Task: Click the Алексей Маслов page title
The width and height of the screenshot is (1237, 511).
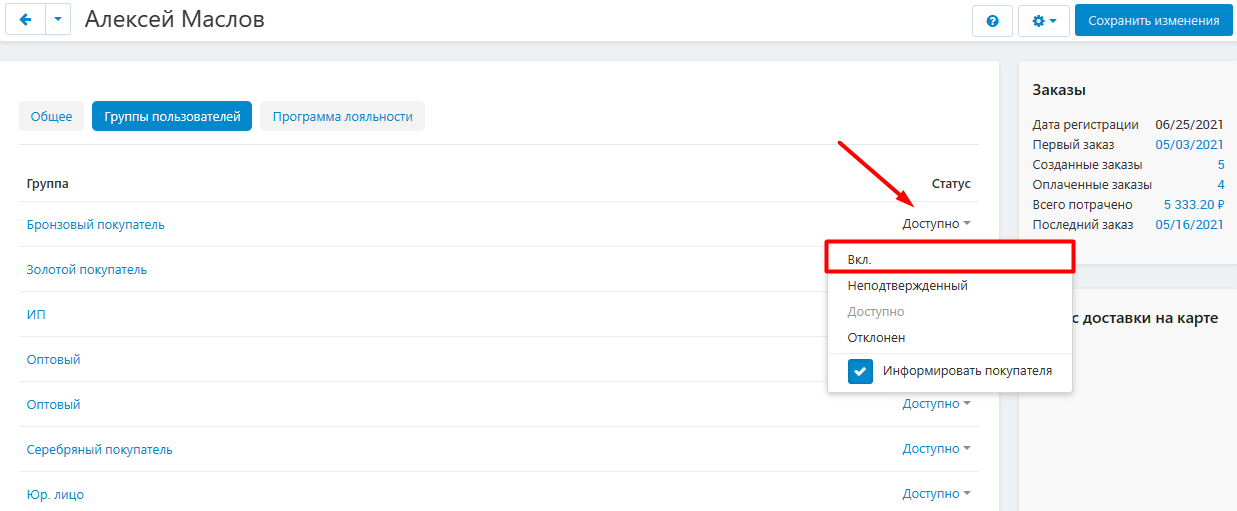Action: 175,20
